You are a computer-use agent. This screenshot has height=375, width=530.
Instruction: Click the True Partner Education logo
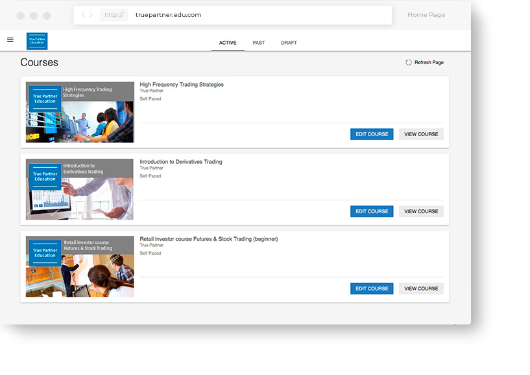pos(37,41)
